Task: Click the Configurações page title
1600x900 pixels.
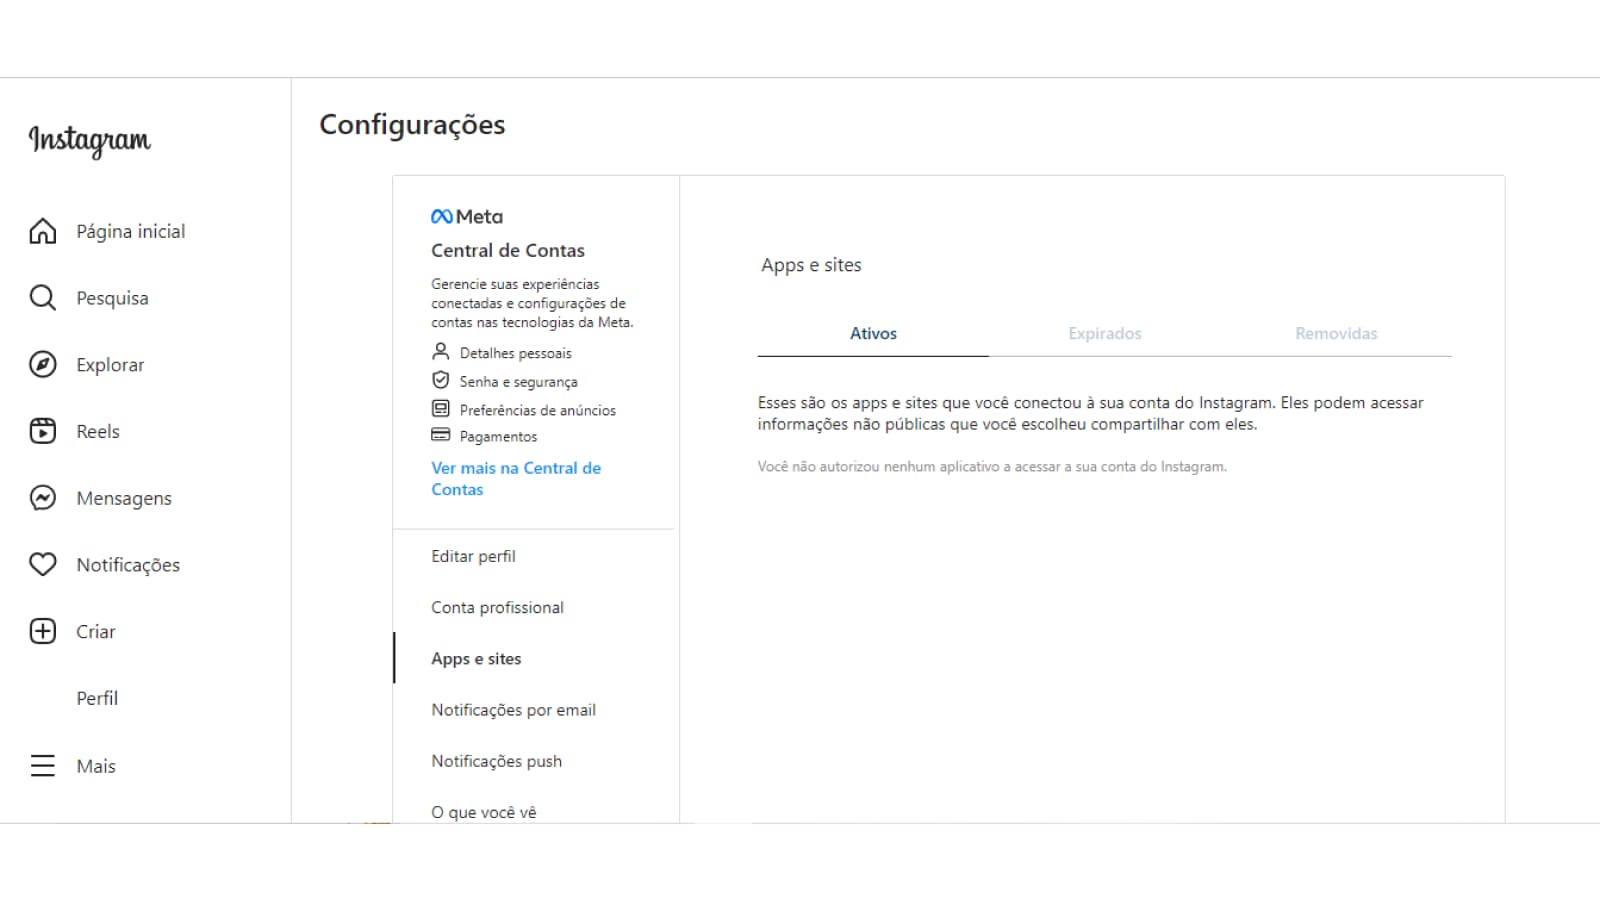Action: point(412,125)
